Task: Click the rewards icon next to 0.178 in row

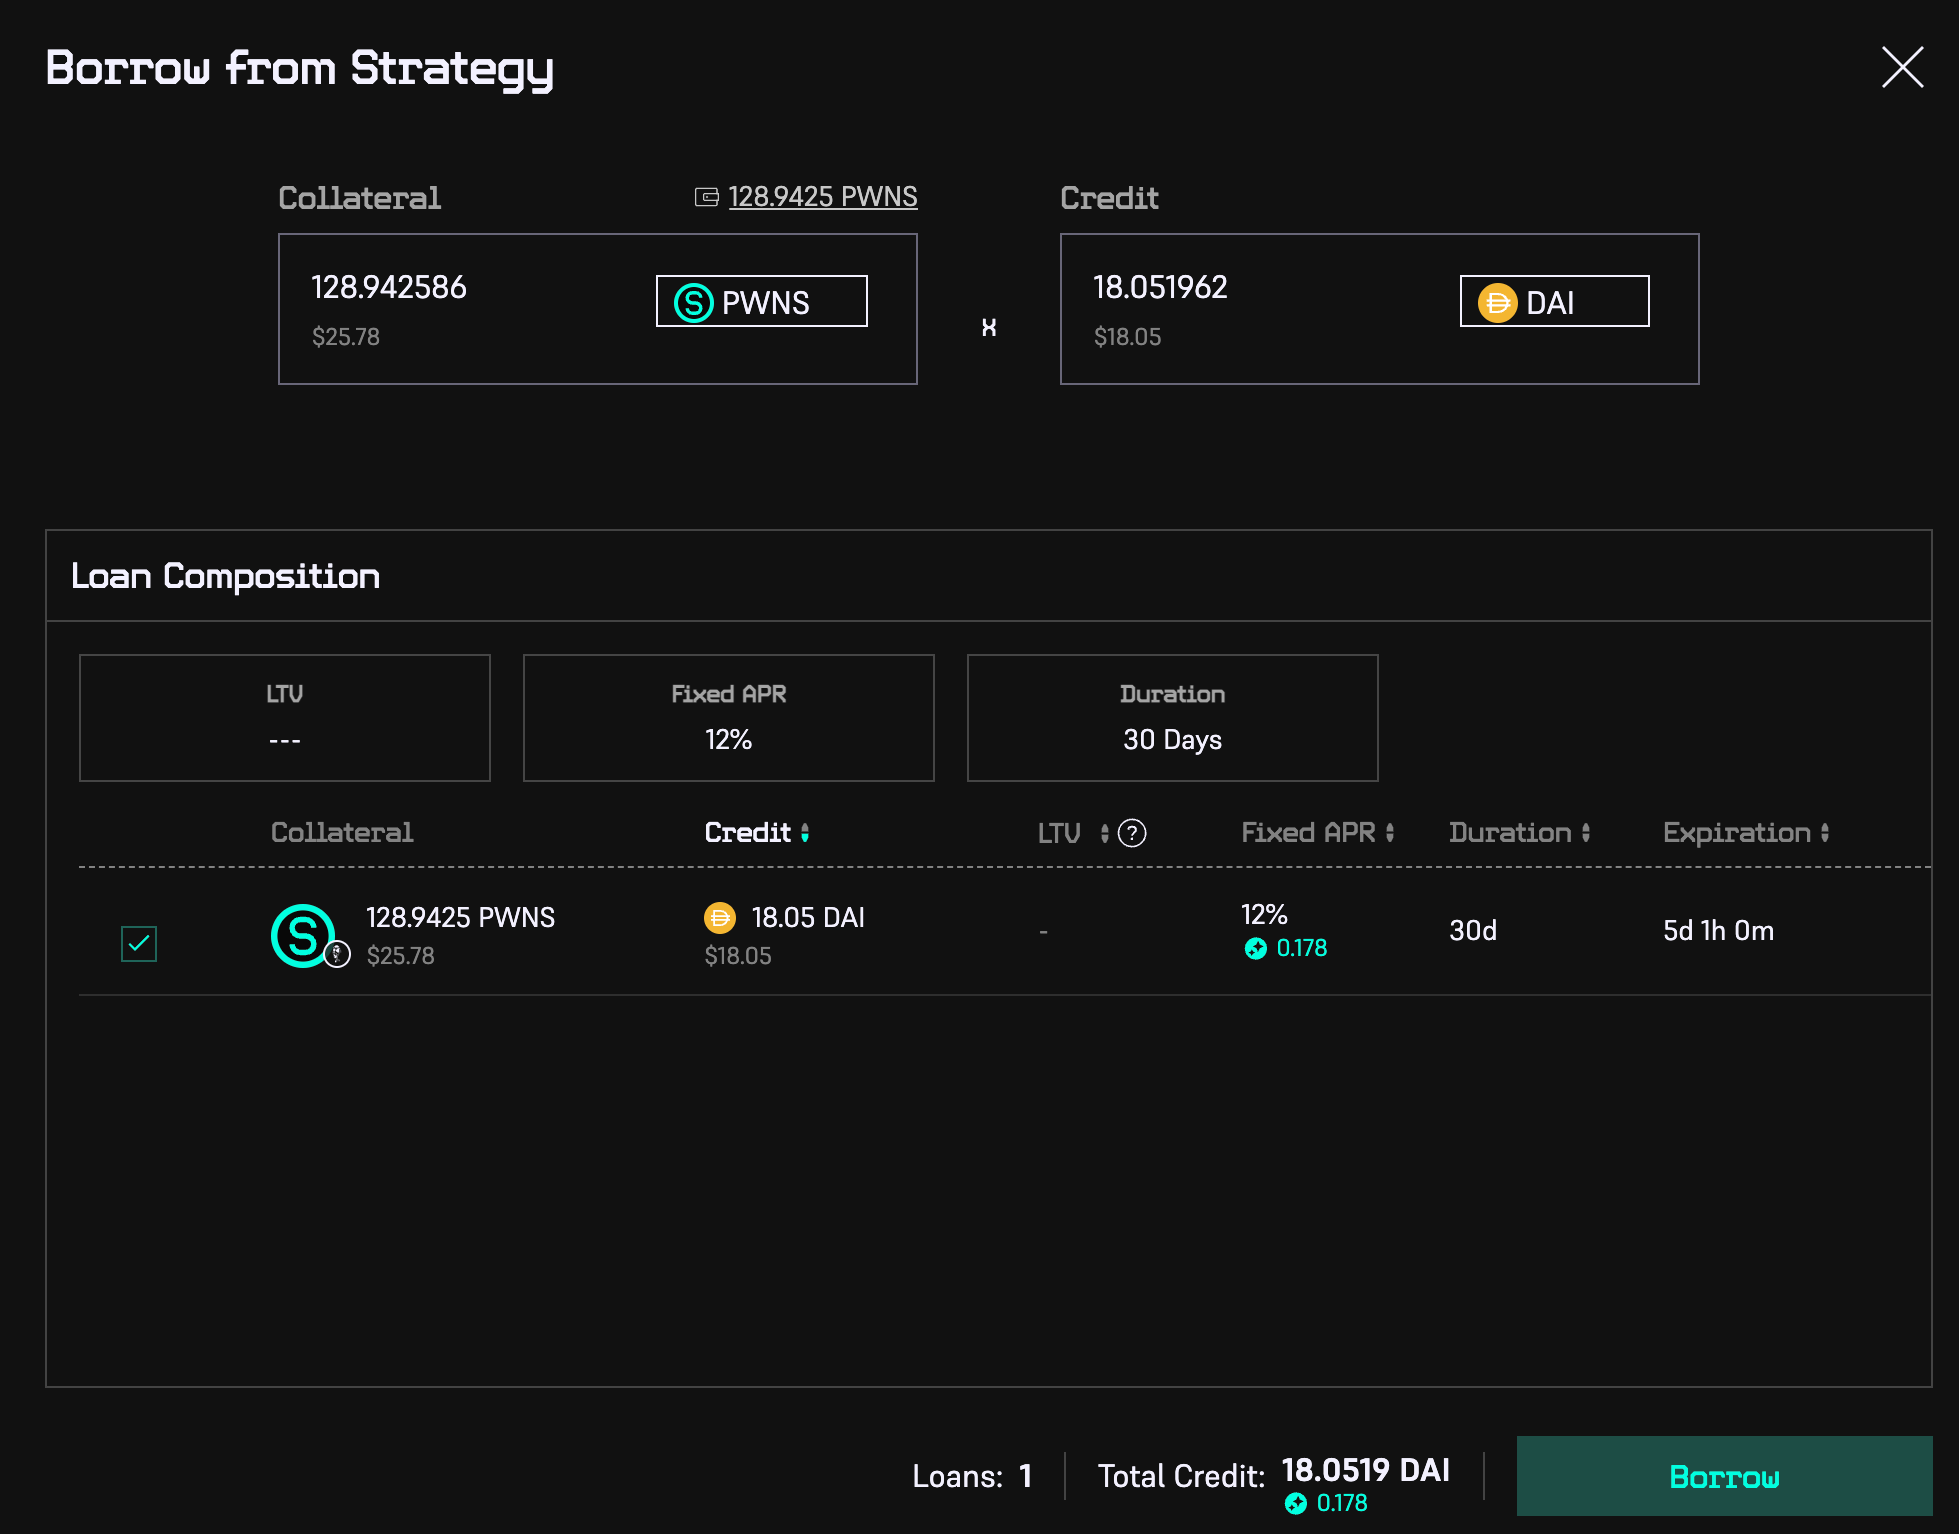Action: point(1255,948)
